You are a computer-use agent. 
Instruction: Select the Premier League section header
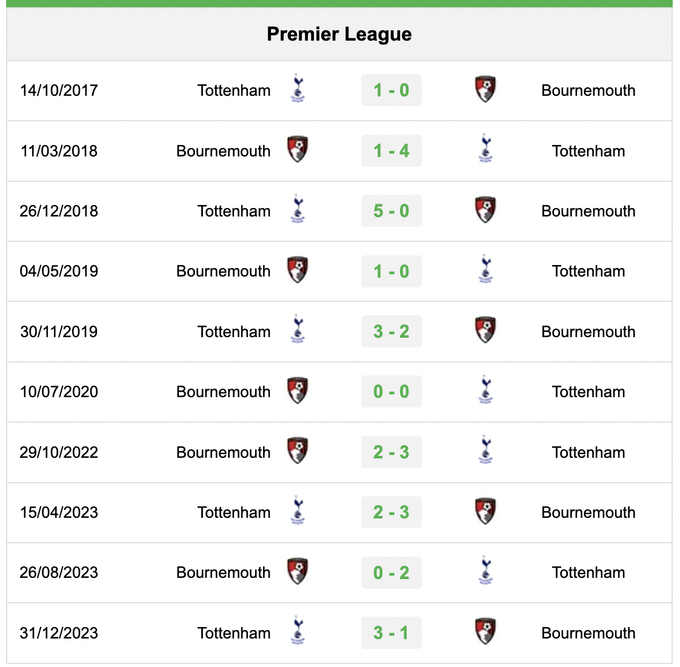(x=339, y=34)
